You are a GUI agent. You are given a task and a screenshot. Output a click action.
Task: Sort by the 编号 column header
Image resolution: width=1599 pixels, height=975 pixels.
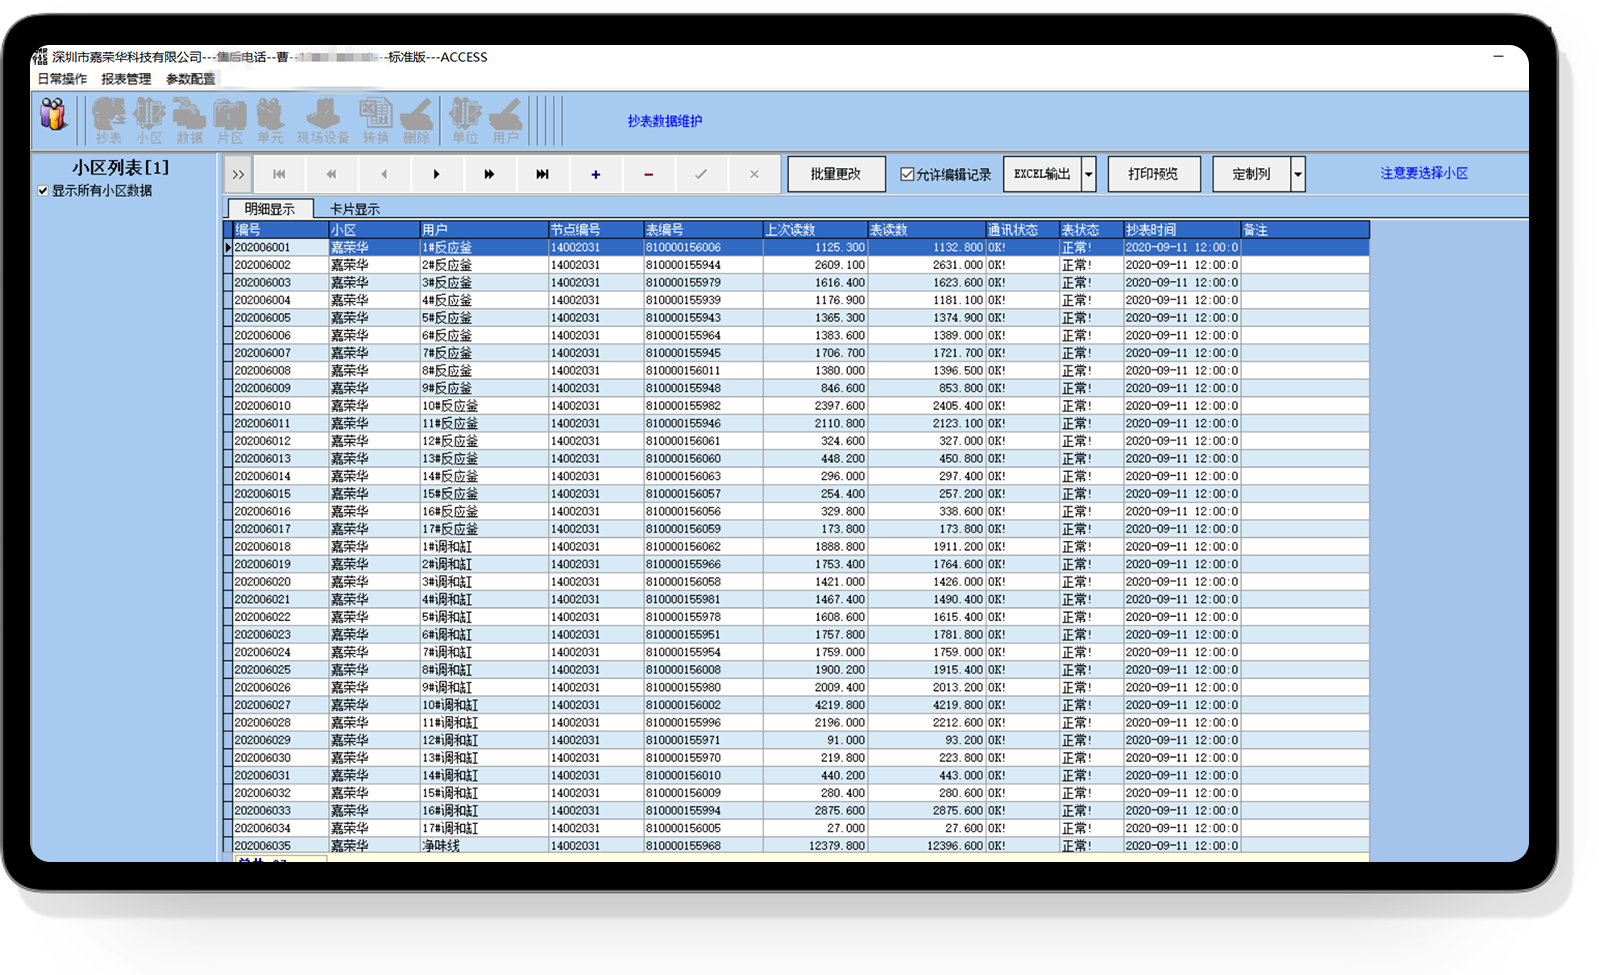coord(280,230)
